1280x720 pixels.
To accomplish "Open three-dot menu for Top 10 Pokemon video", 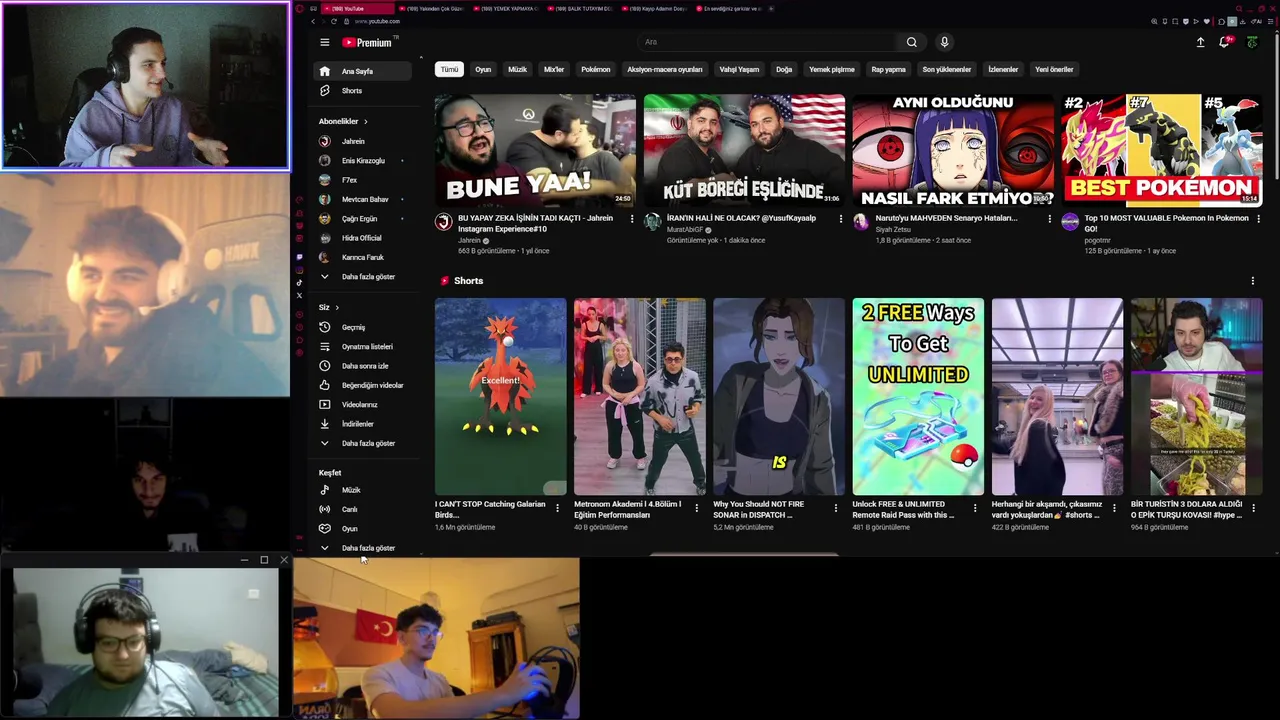I will coord(1258,218).
